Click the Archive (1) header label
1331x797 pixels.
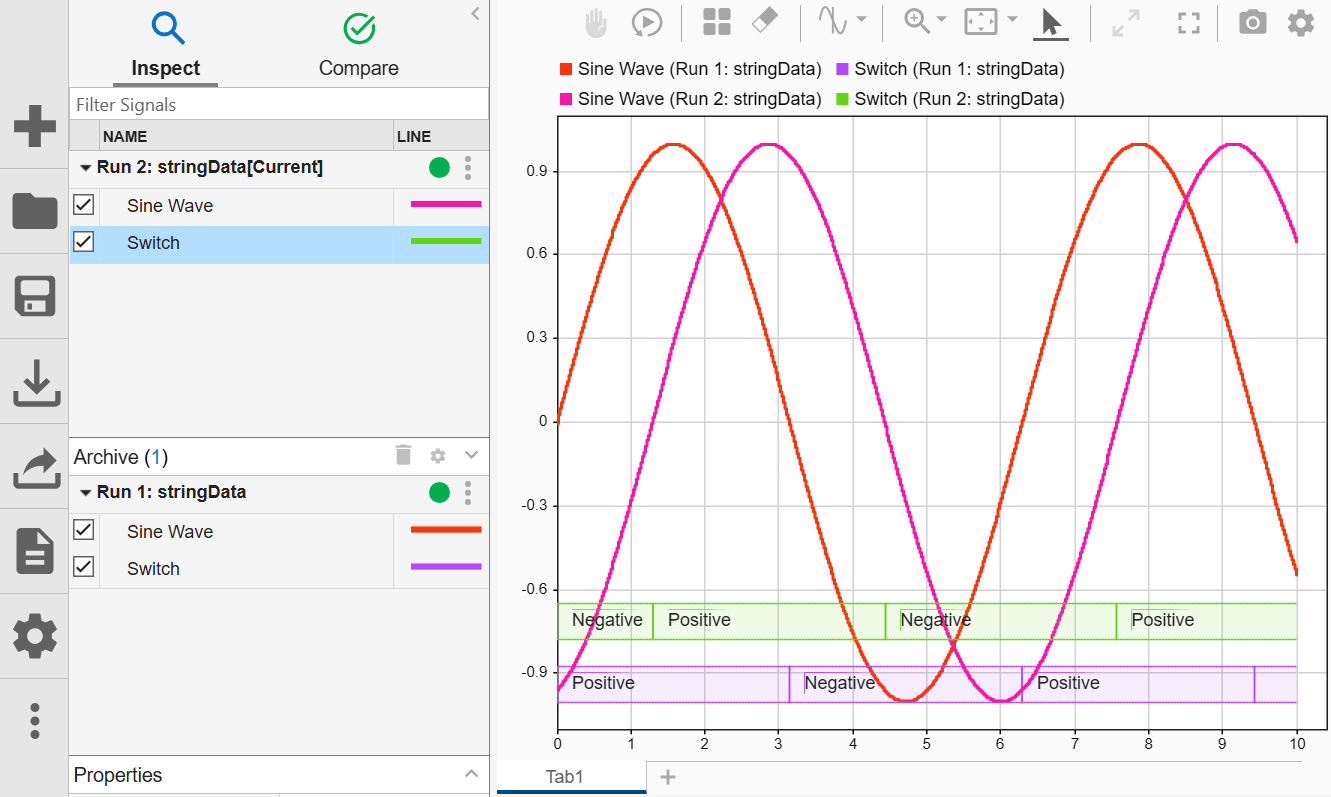click(121, 457)
